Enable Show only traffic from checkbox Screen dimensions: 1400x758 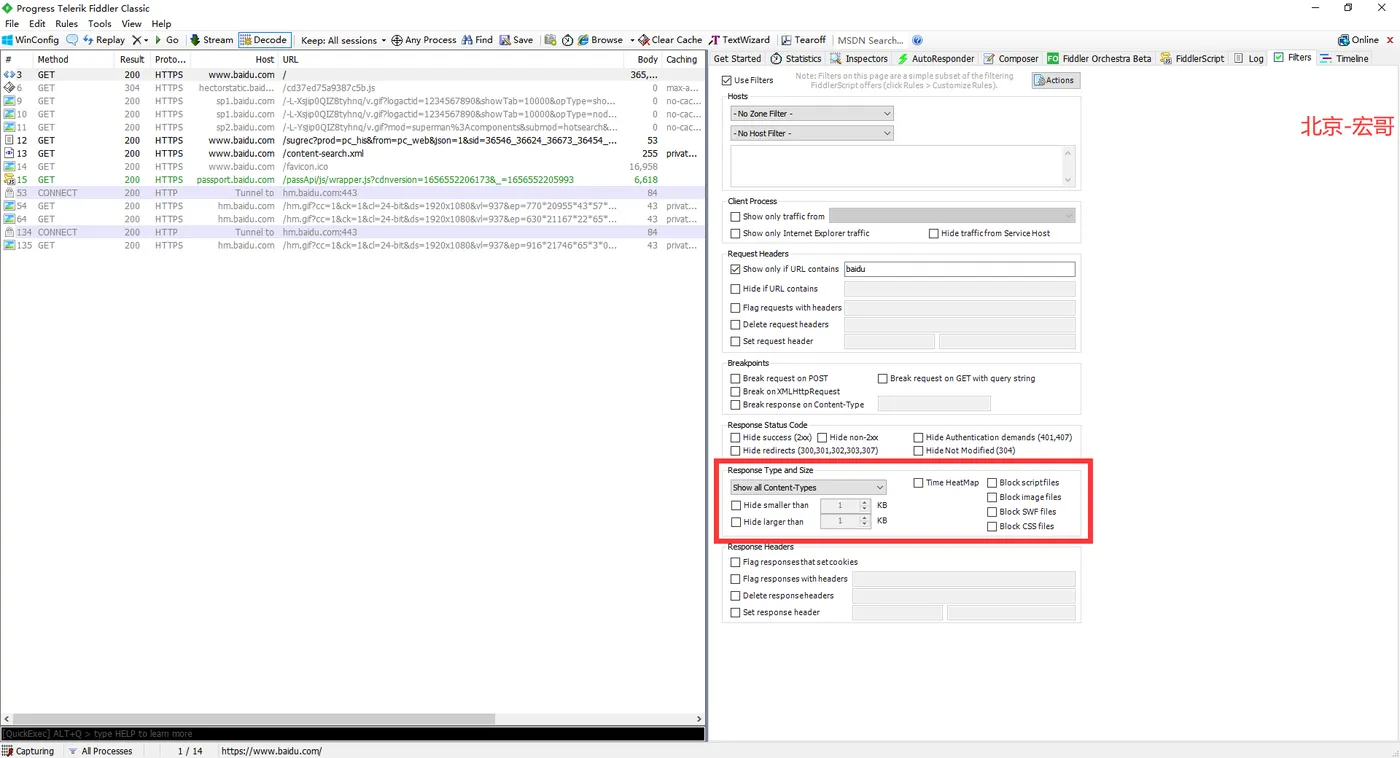tap(735, 216)
